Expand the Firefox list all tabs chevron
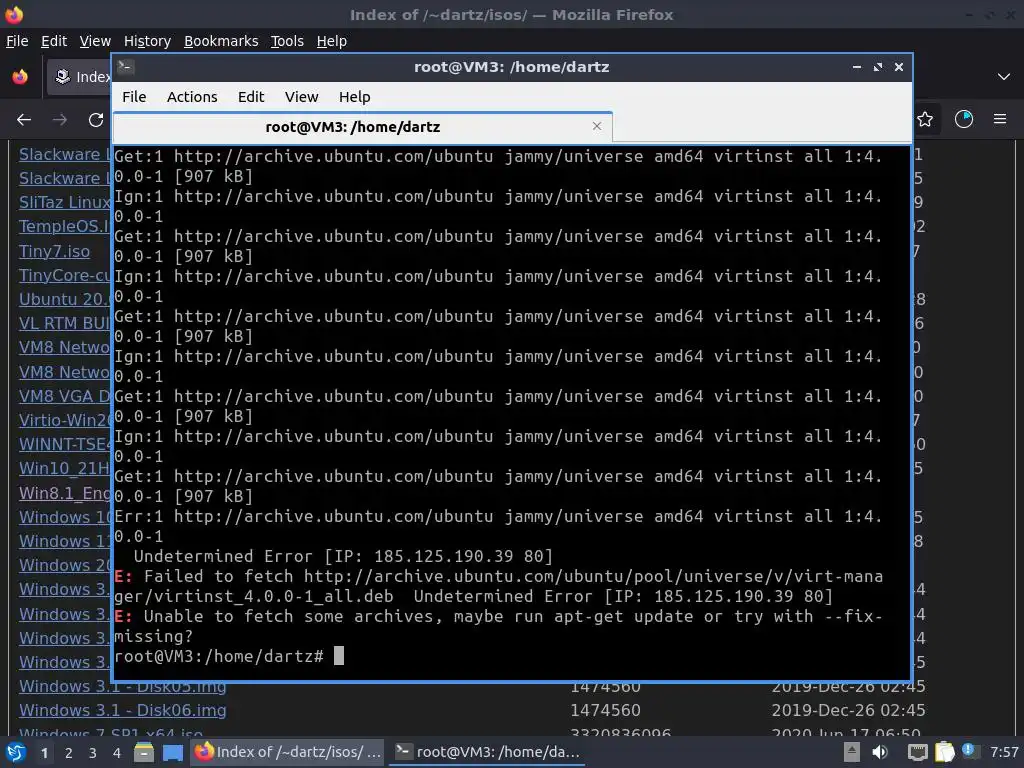This screenshot has width=1024, height=768. 1004,77
